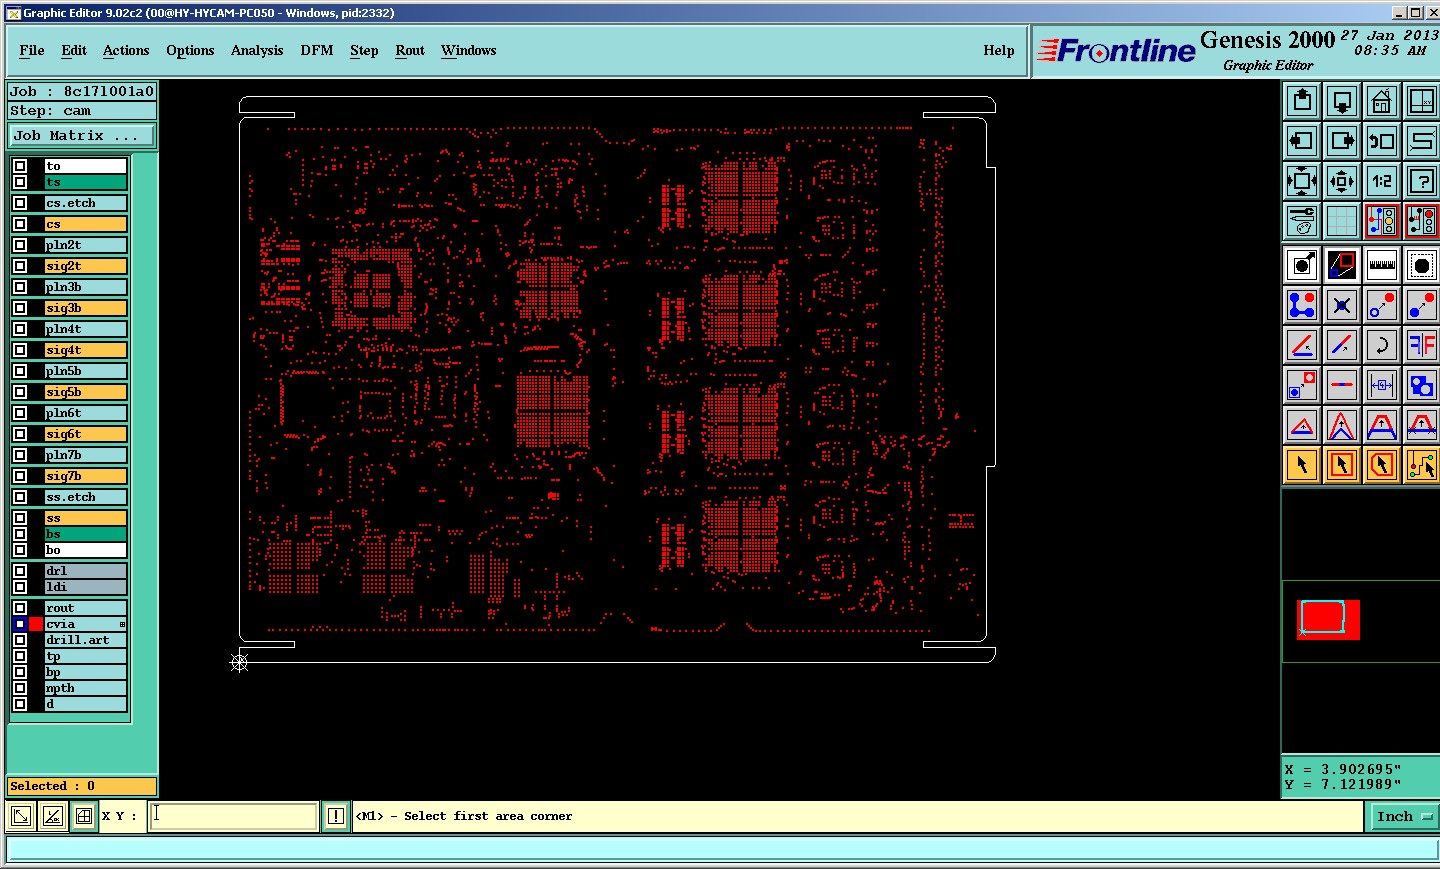Screen dimensions: 1440x869
Task: Click the pan up arrow icon
Action: (1302, 101)
